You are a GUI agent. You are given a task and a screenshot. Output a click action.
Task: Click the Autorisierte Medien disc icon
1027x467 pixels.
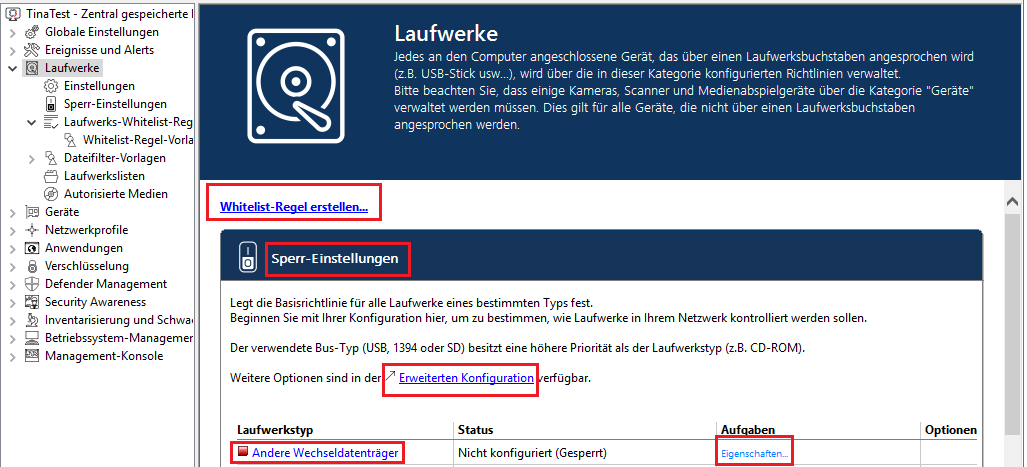click(51, 194)
